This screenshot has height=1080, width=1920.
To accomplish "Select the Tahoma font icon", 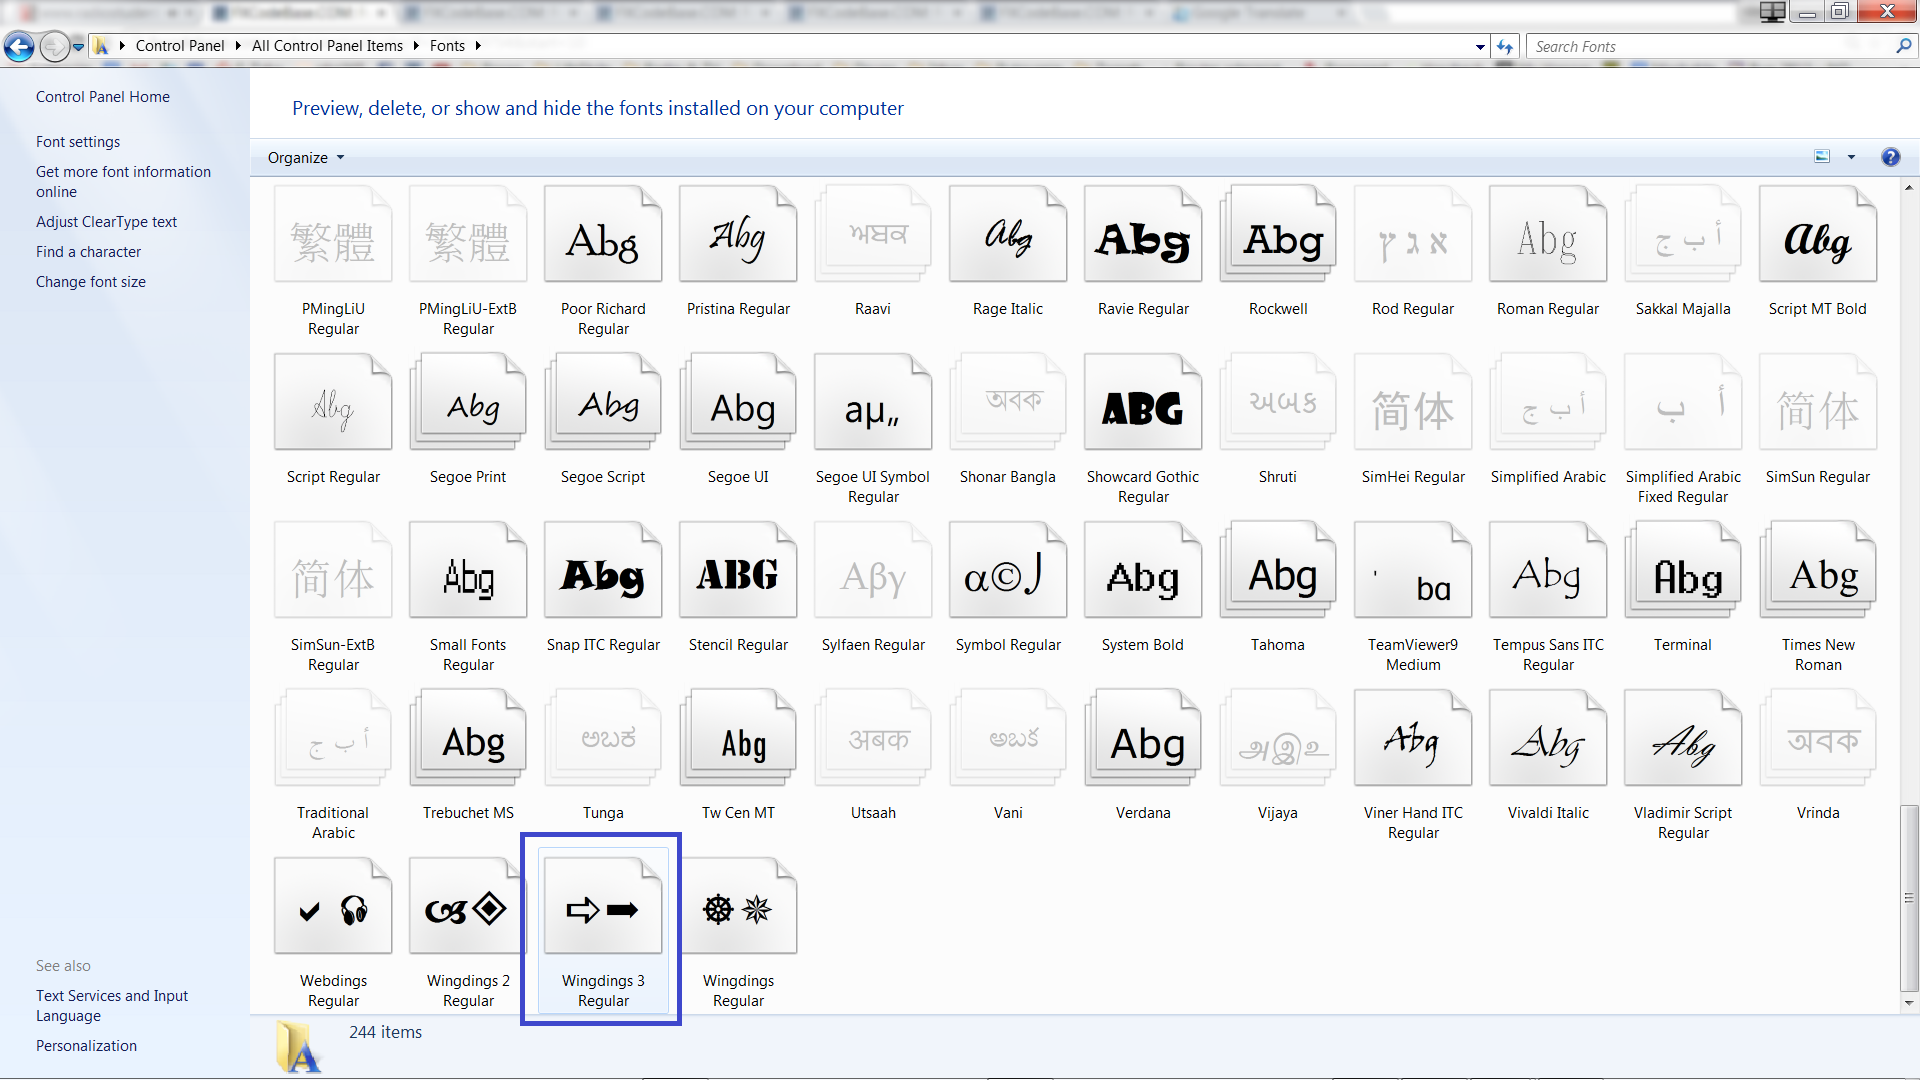I will pyautogui.click(x=1278, y=569).
